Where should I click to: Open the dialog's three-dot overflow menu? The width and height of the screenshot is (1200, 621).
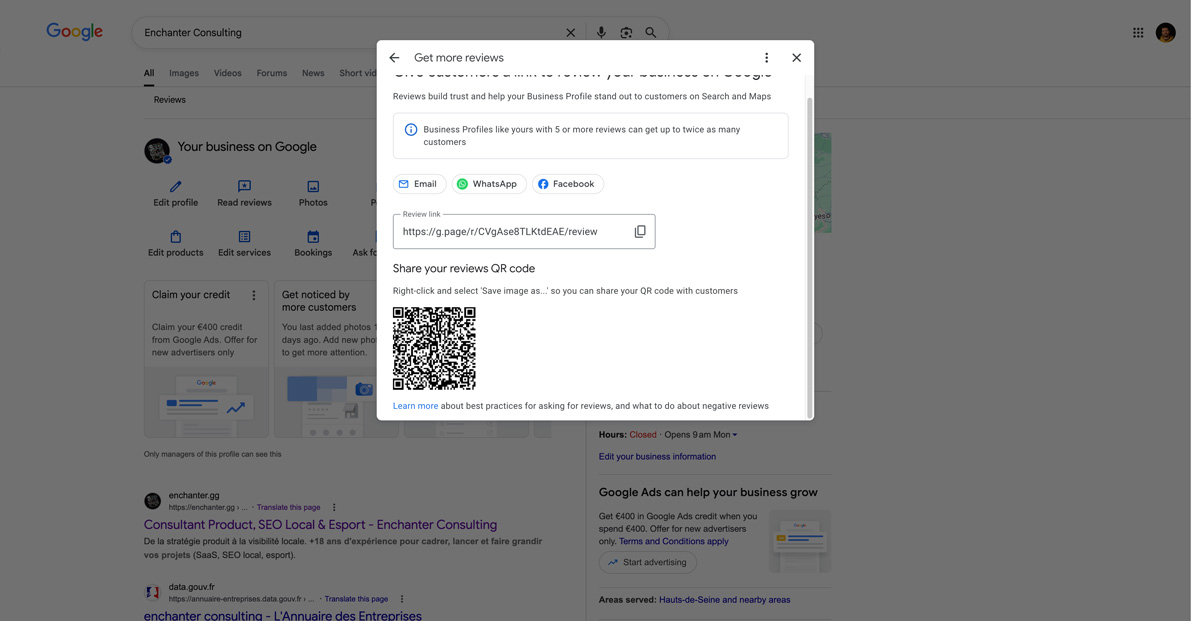point(765,57)
